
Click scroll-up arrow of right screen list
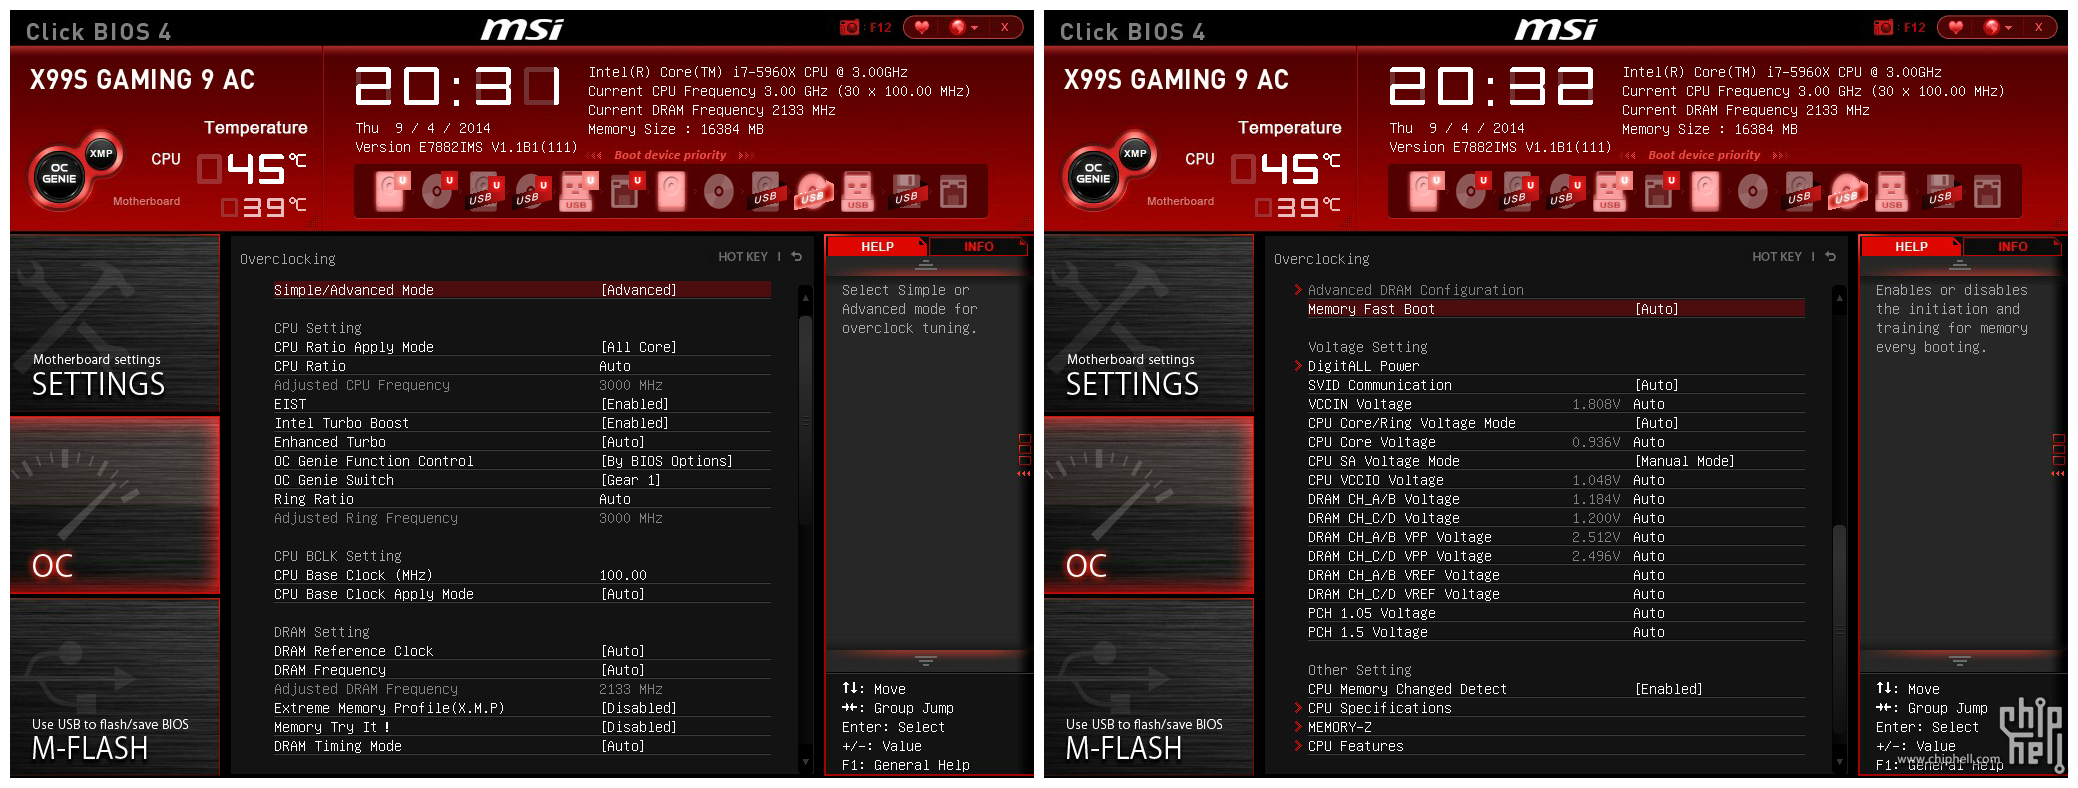(1839, 298)
